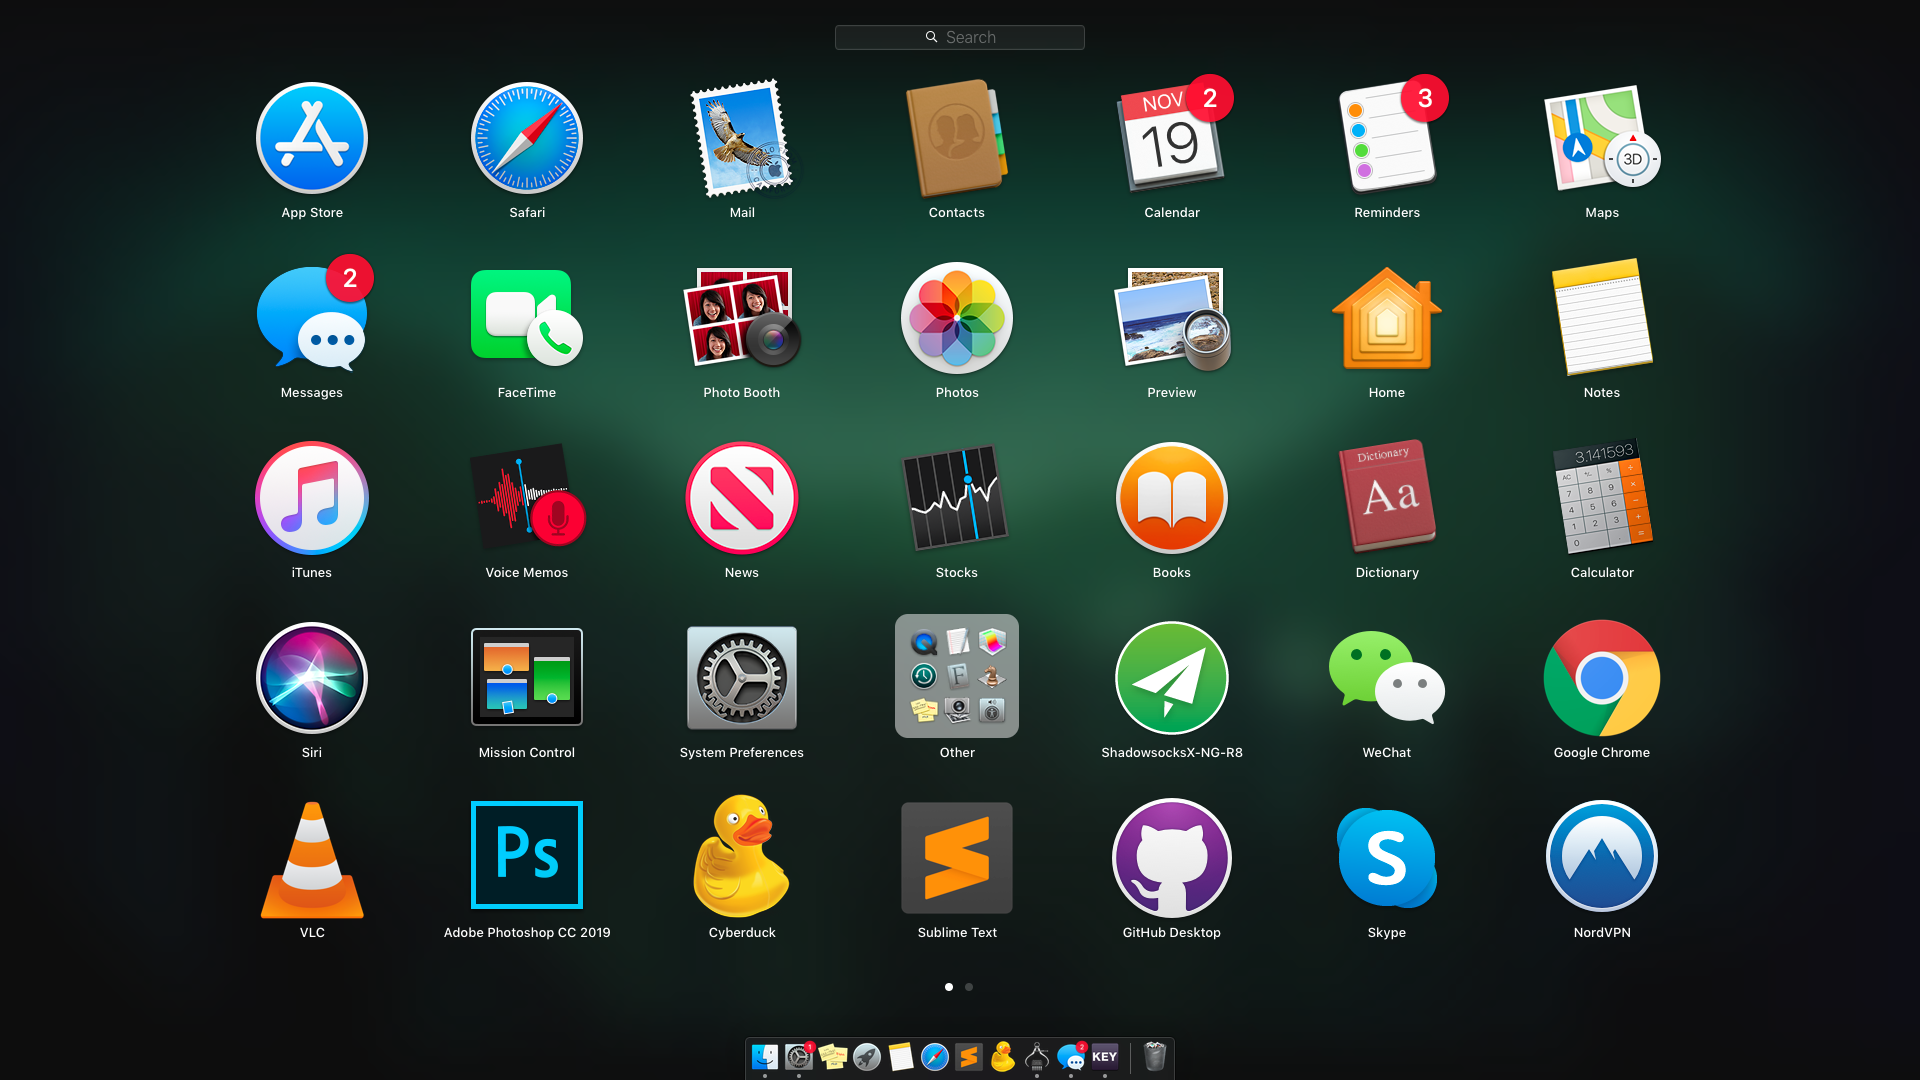Open System Information caliper icon in the Dock

coord(1037,1057)
